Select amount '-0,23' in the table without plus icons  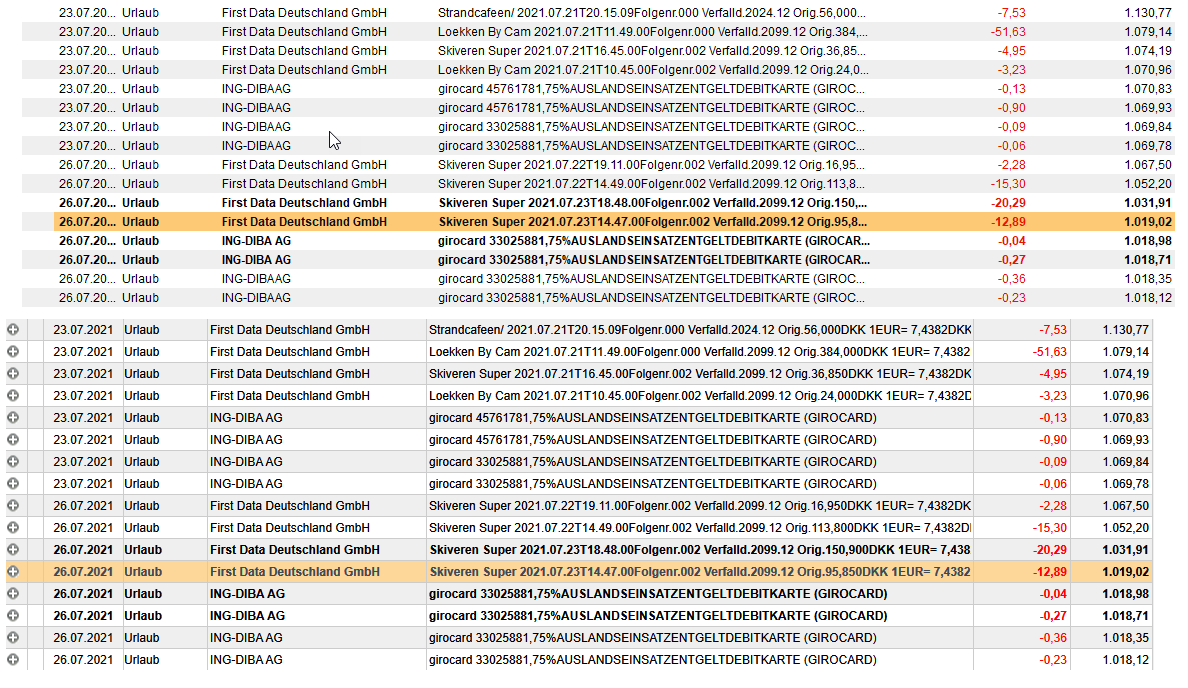[1011, 298]
